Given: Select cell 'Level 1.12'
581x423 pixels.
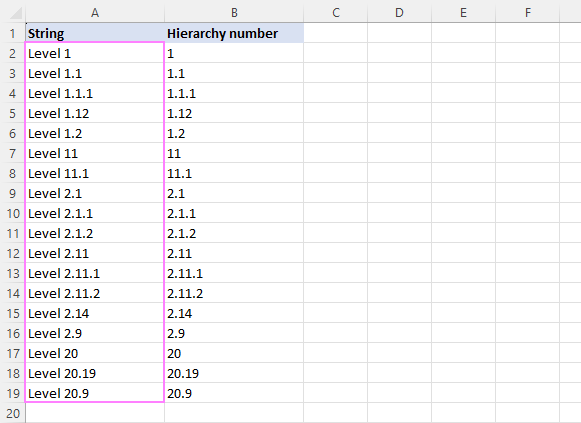Looking at the screenshot, I should (95, 113).
